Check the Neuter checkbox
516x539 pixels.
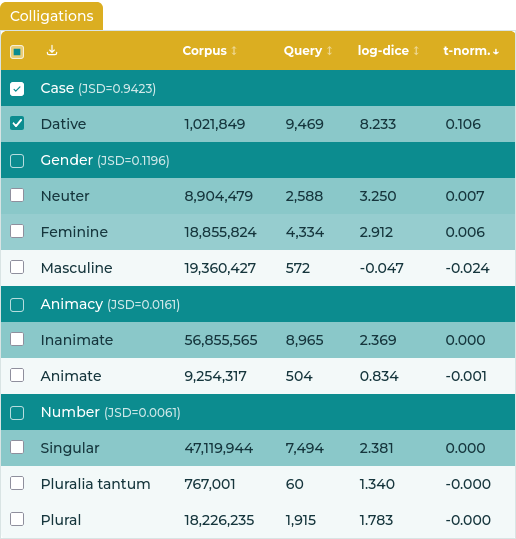coord(17,195)
